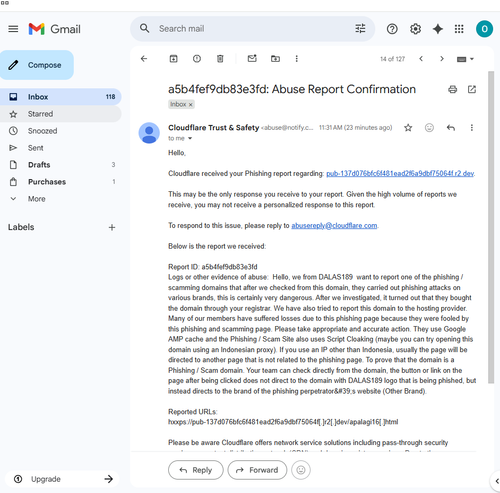Open the Gemini sparkle icon

click(x=438, y=29)
